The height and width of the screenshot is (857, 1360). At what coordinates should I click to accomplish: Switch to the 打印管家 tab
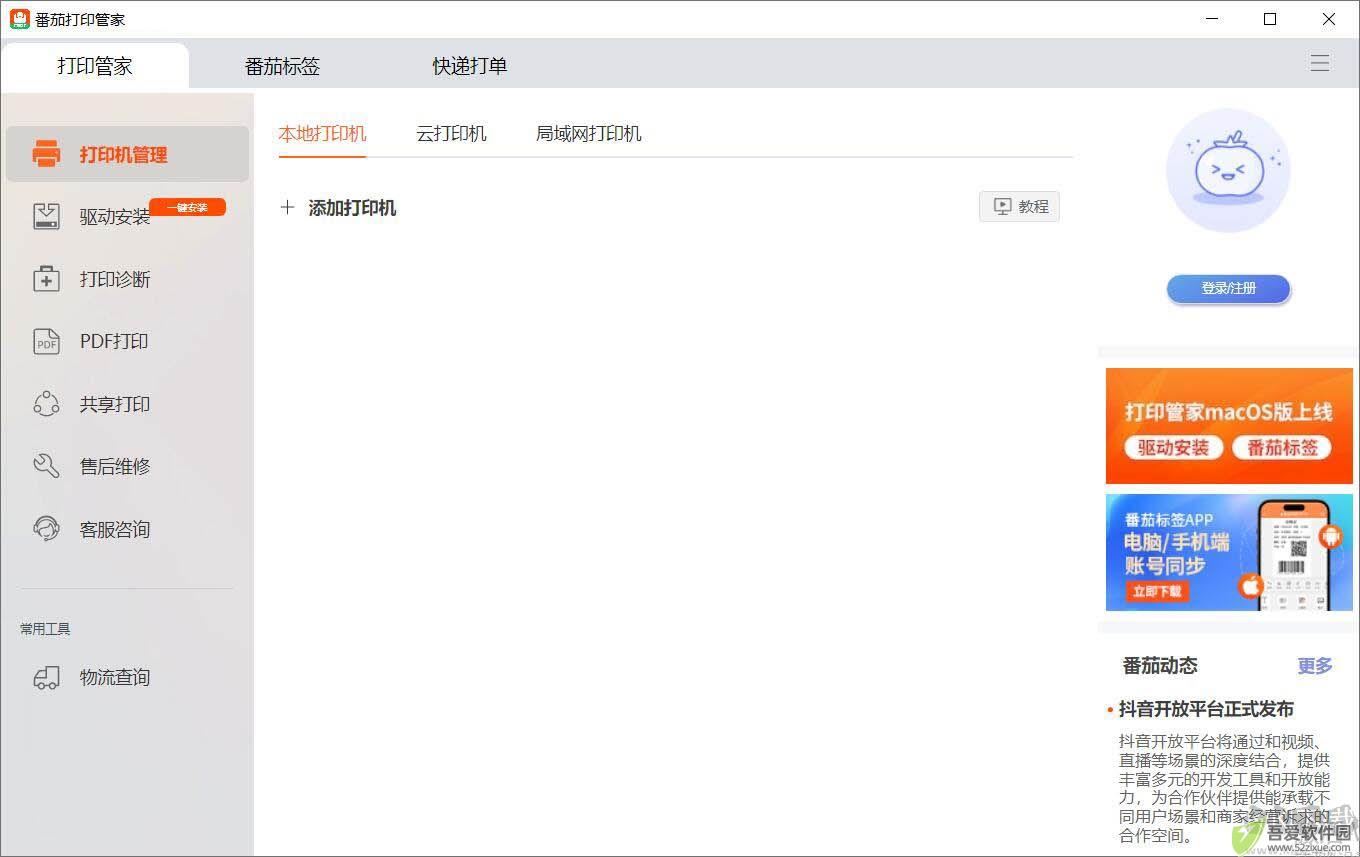pyautogui.click(x=95, y=66)
